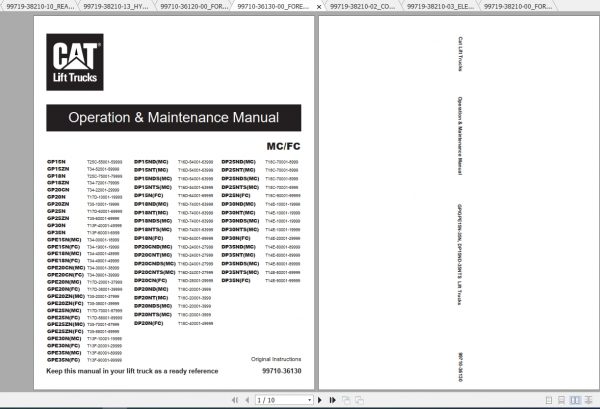Go to the first page
Image resolution: width=600 pixels, height=409 pixels.
click(x=235, y=400)
